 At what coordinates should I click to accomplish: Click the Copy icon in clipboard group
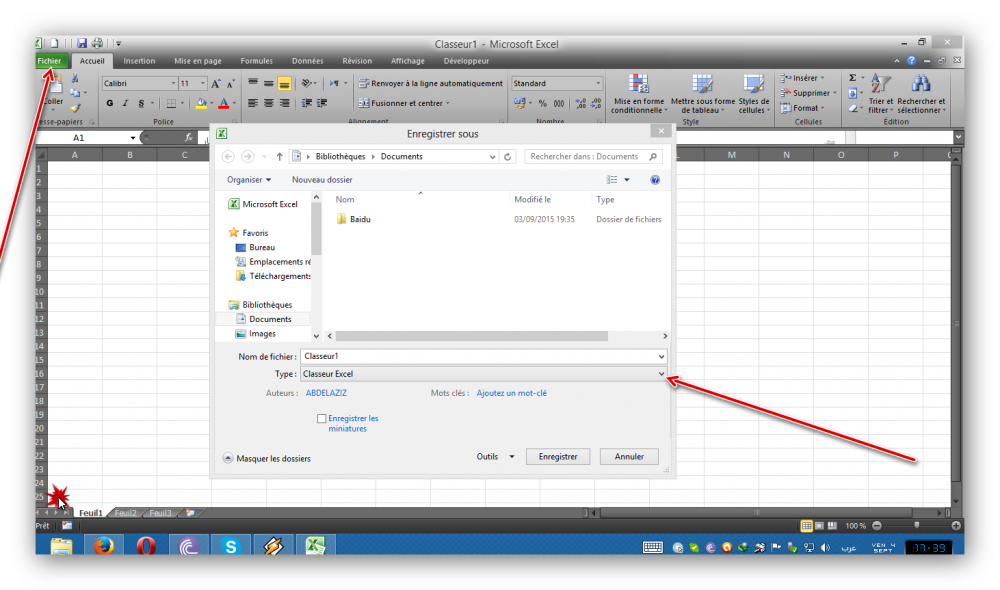75,93
